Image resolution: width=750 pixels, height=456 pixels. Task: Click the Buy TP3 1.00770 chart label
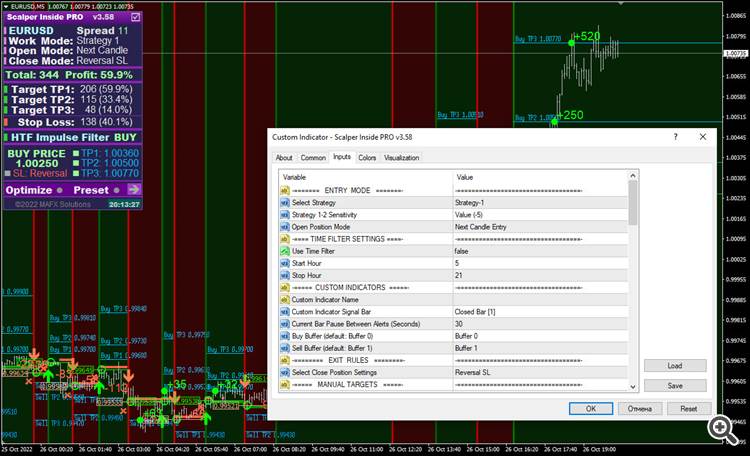tap(538, 39)
